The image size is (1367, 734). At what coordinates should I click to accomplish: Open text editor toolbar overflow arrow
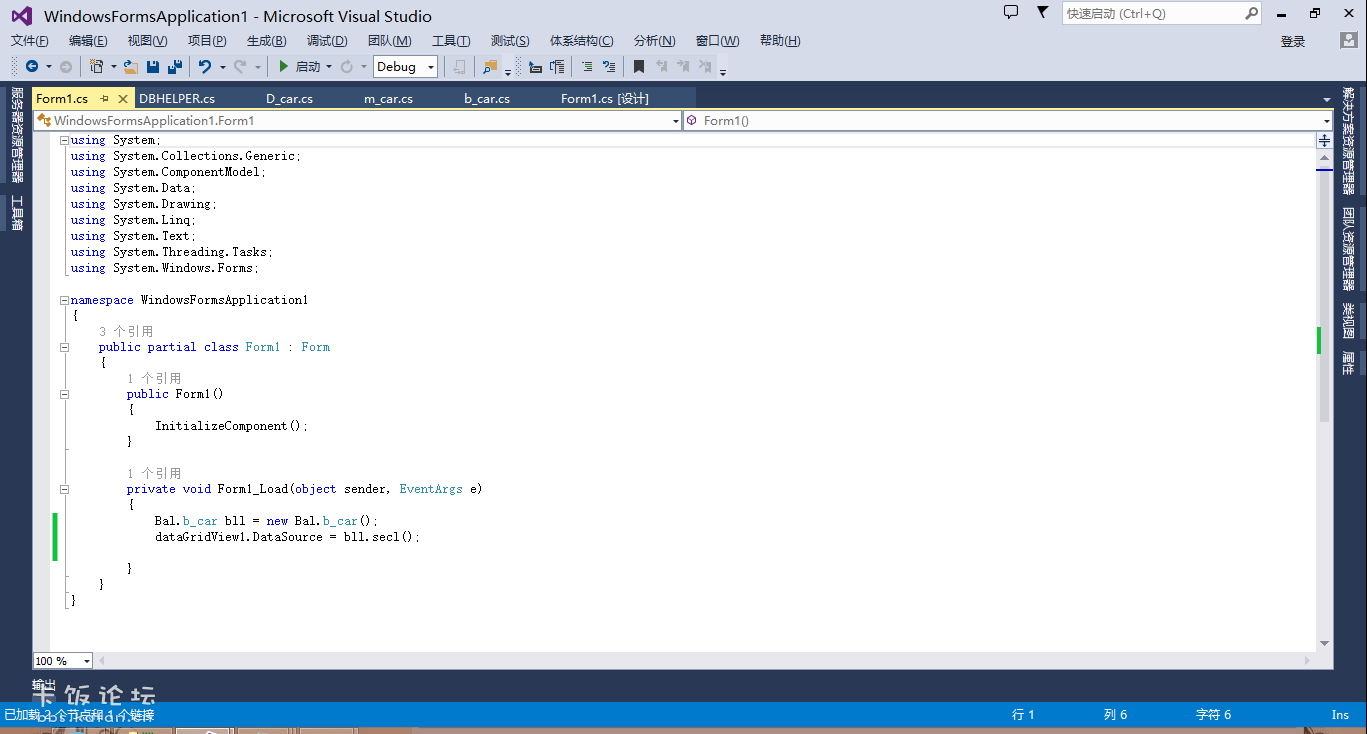[723, 71]
